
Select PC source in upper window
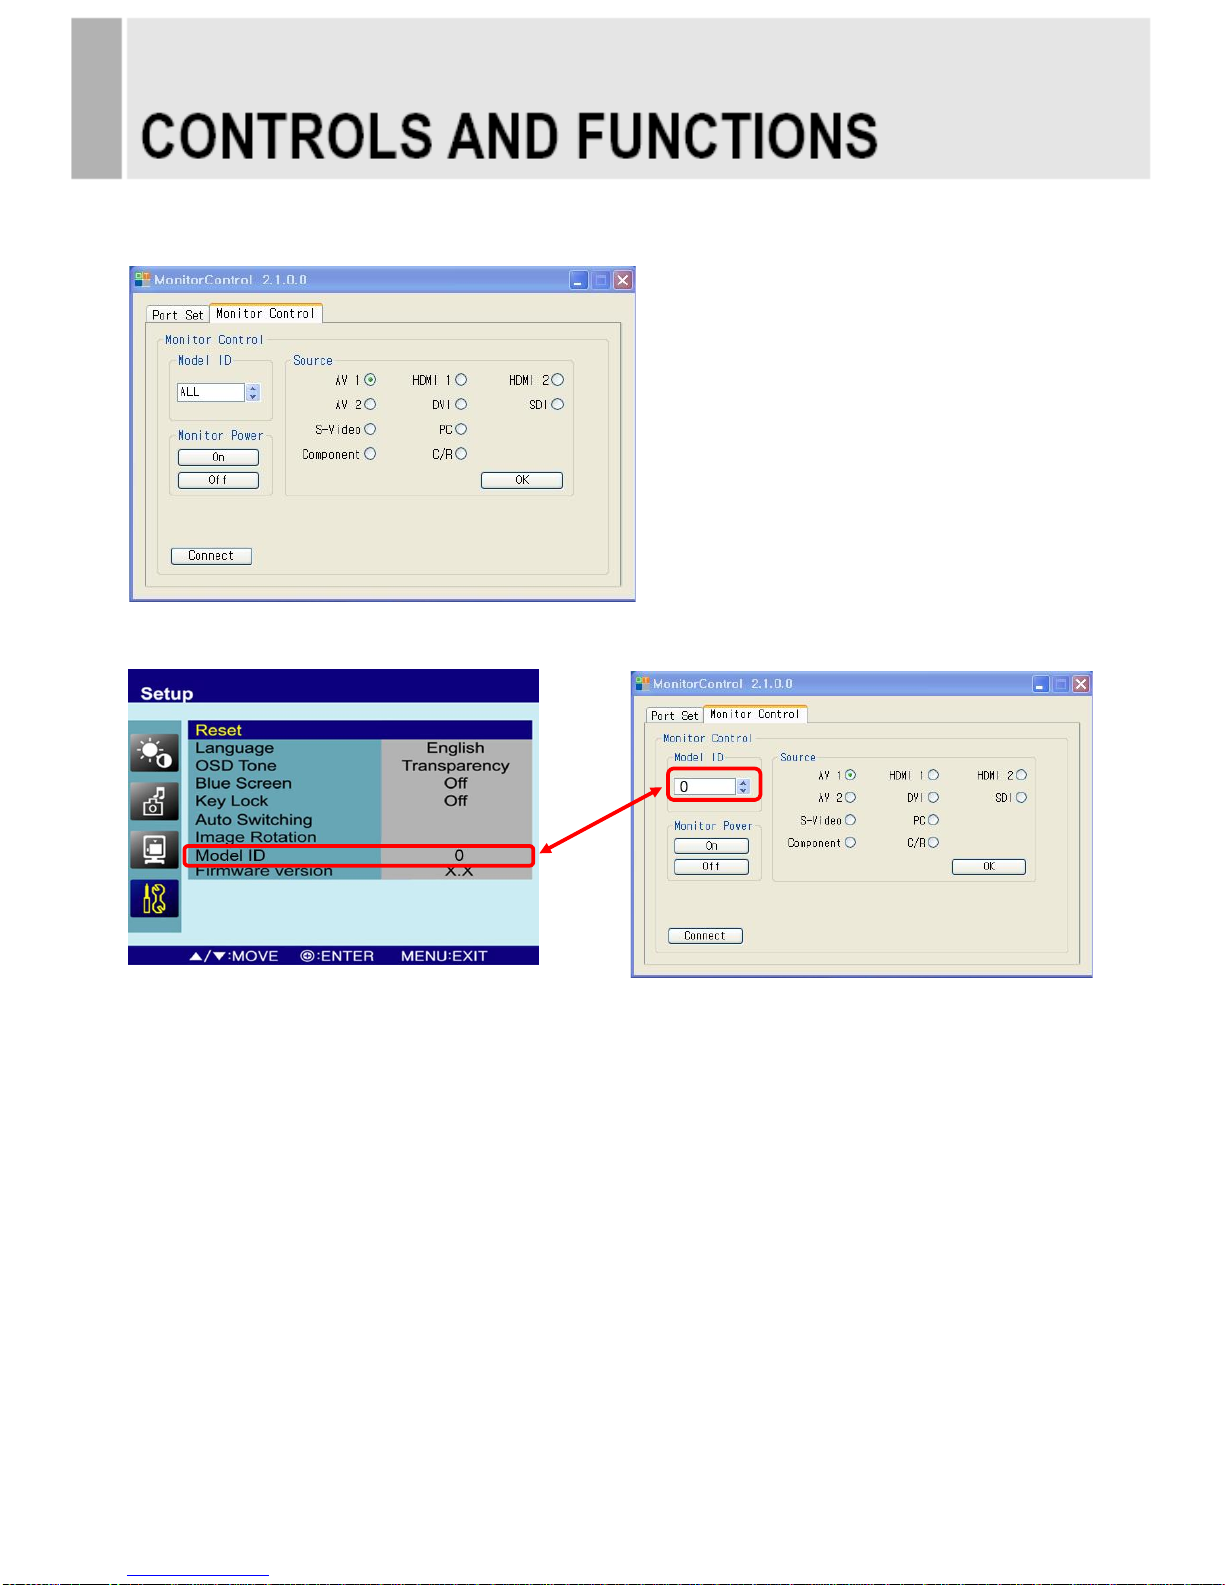click(x=461, y=429)
